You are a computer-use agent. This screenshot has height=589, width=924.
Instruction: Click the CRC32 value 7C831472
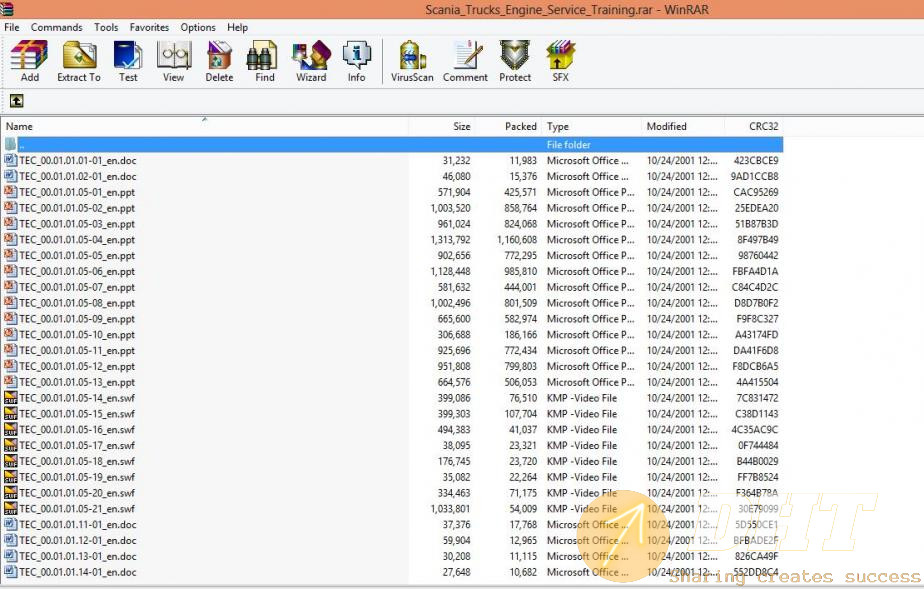tap(757, 398)
